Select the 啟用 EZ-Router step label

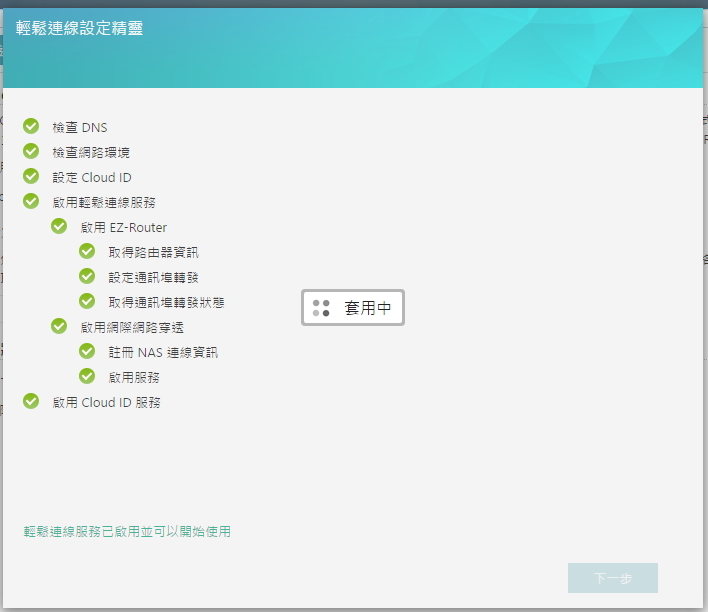click(x=124, y=227)
